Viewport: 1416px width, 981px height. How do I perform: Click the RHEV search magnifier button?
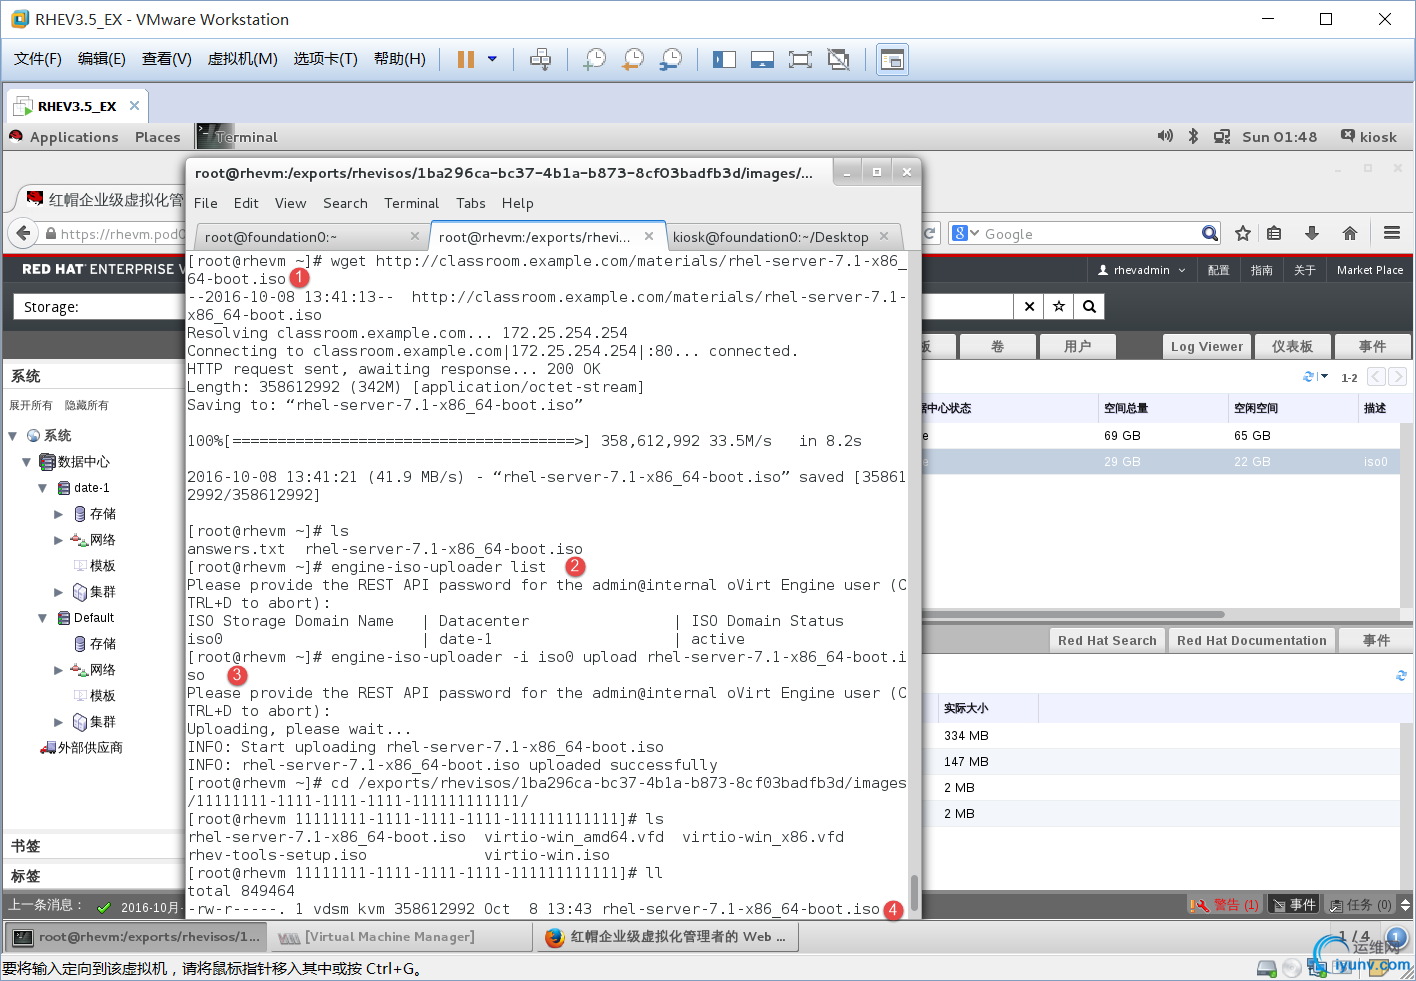tap(1090, 307)
